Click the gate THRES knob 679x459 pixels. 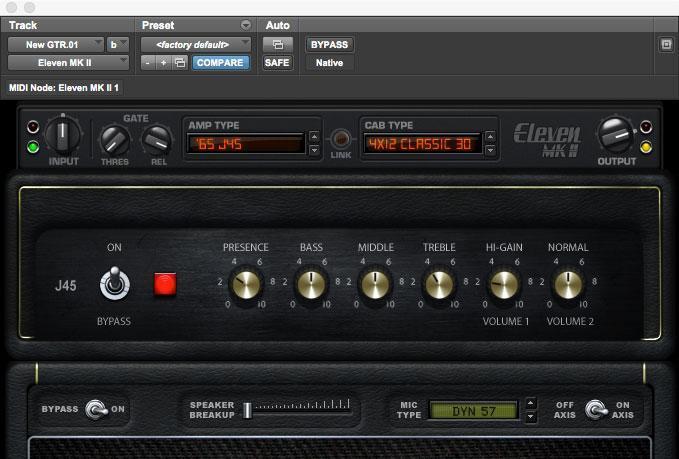115,140
